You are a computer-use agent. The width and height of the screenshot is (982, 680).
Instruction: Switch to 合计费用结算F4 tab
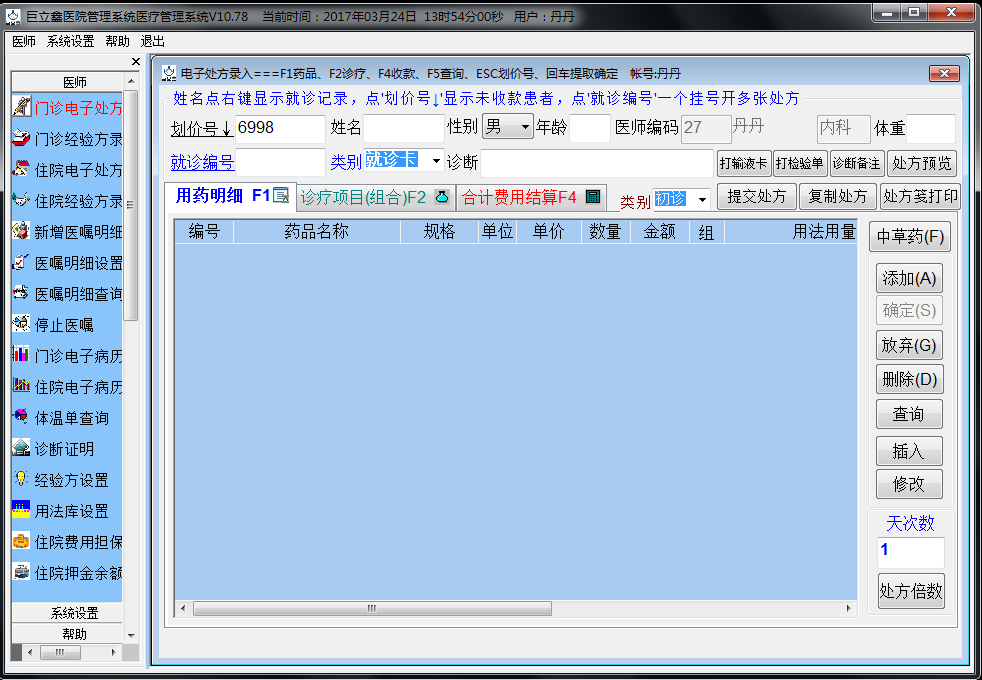click(x=531, y=197)
